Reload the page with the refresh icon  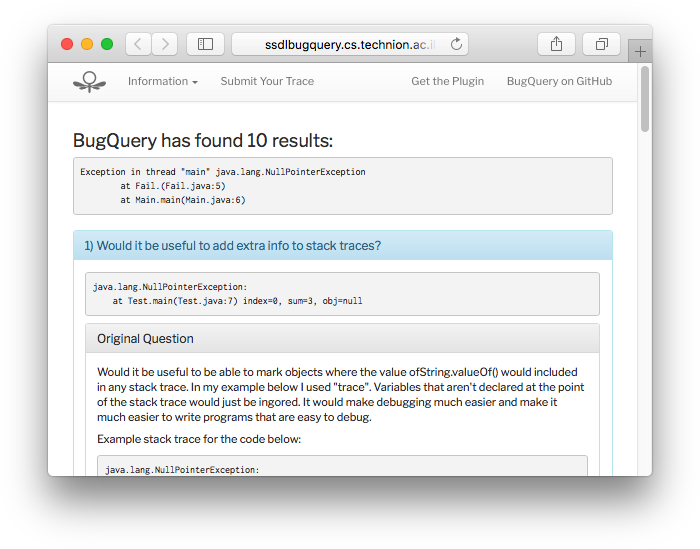pos(456,44)
